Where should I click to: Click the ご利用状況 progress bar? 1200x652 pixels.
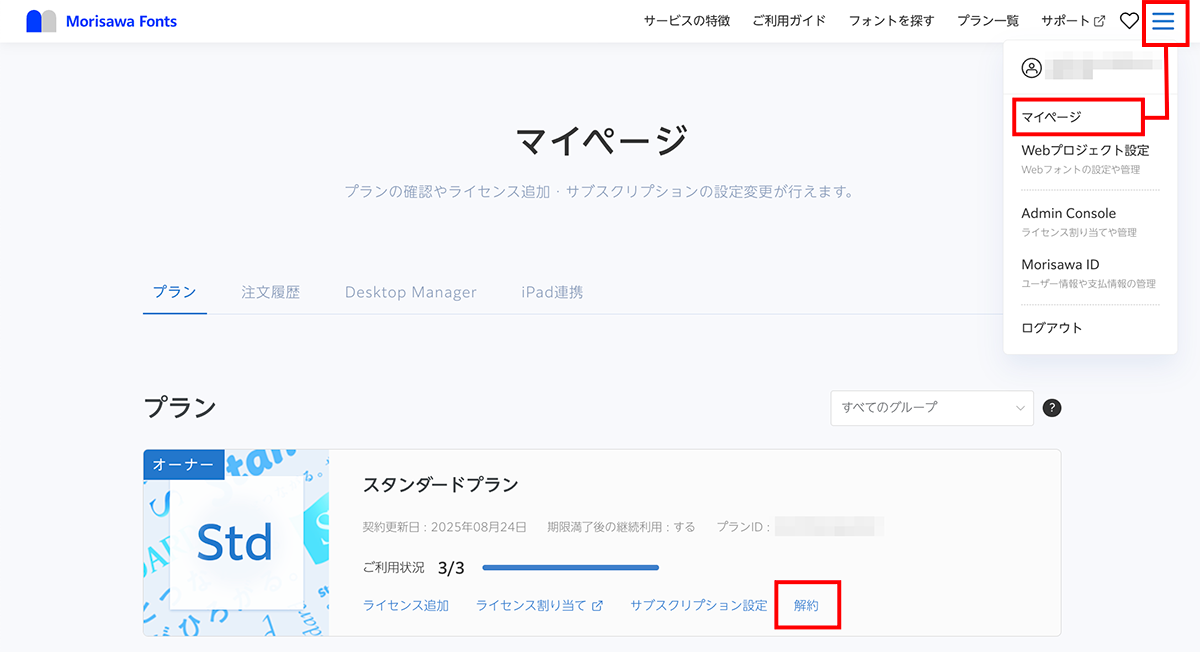(571, 568)
